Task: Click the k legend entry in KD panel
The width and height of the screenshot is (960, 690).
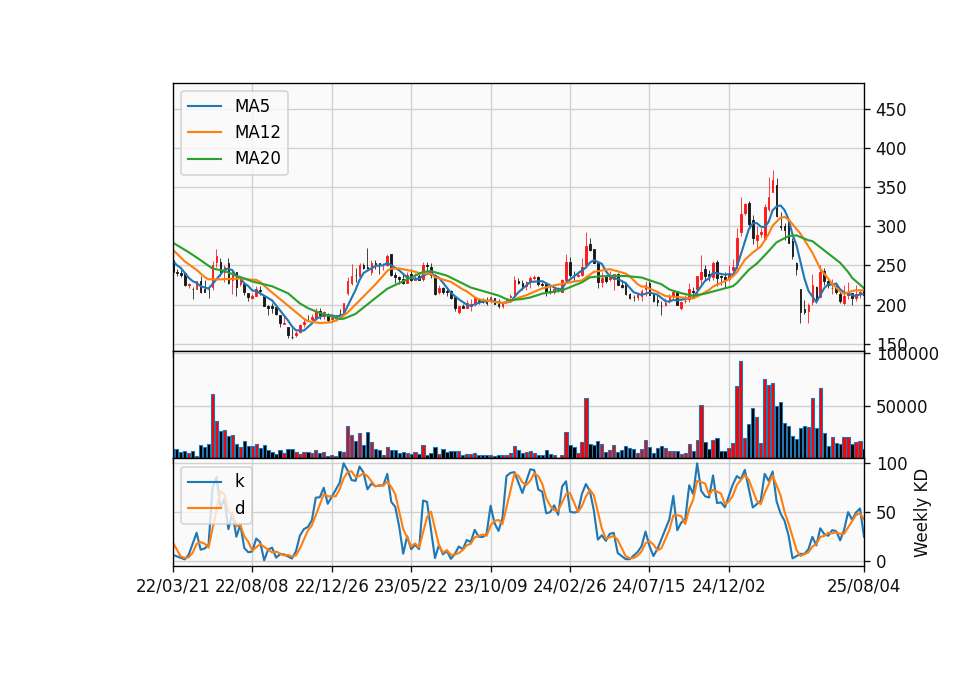Action: (239, 481)
